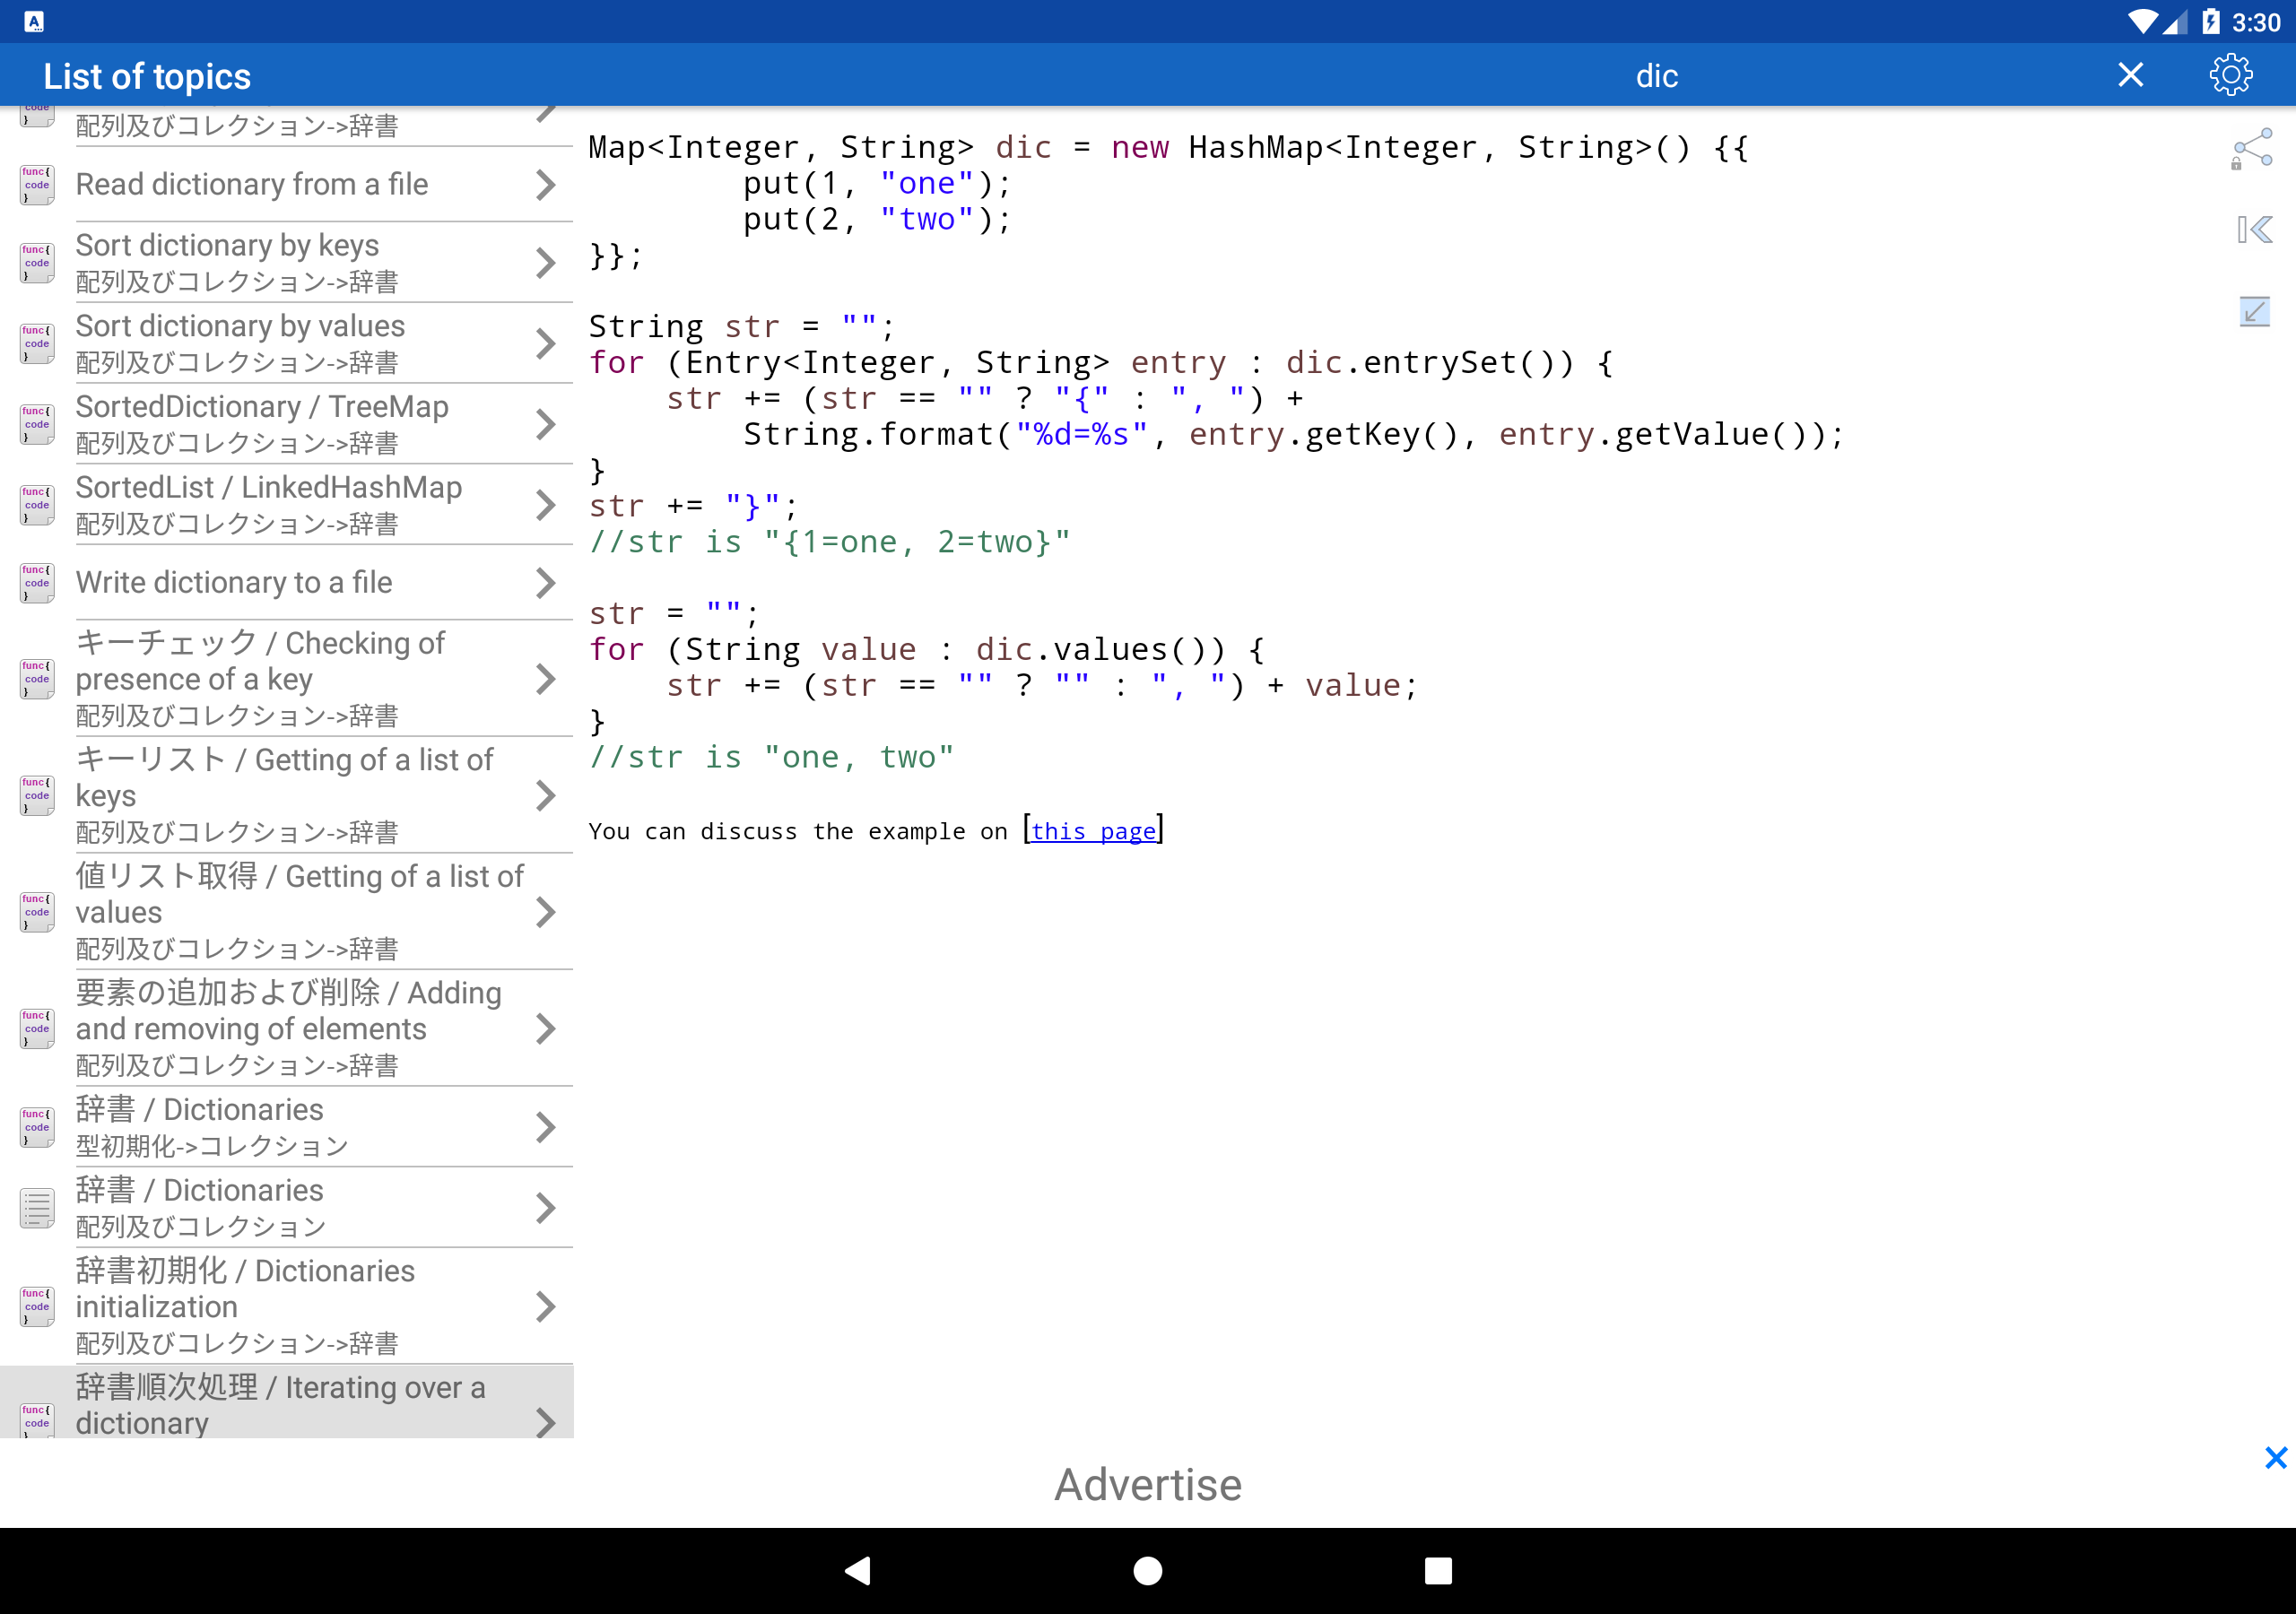Image resolution: width=2296 pixels, height=1614 pixels.
Task: Tap func code icon beside SortedList / LinkedHashMap
Action: click(37, 505)
